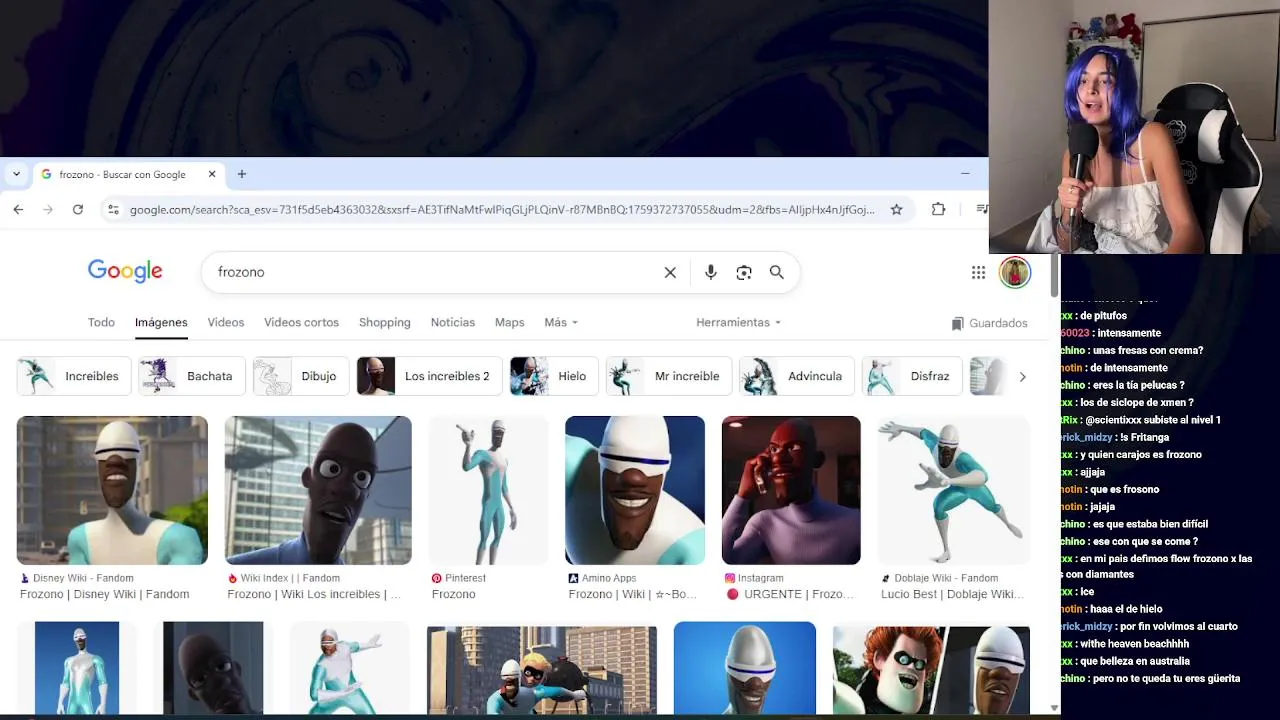Clear the search box with the X icon

[x=670, y=272]
